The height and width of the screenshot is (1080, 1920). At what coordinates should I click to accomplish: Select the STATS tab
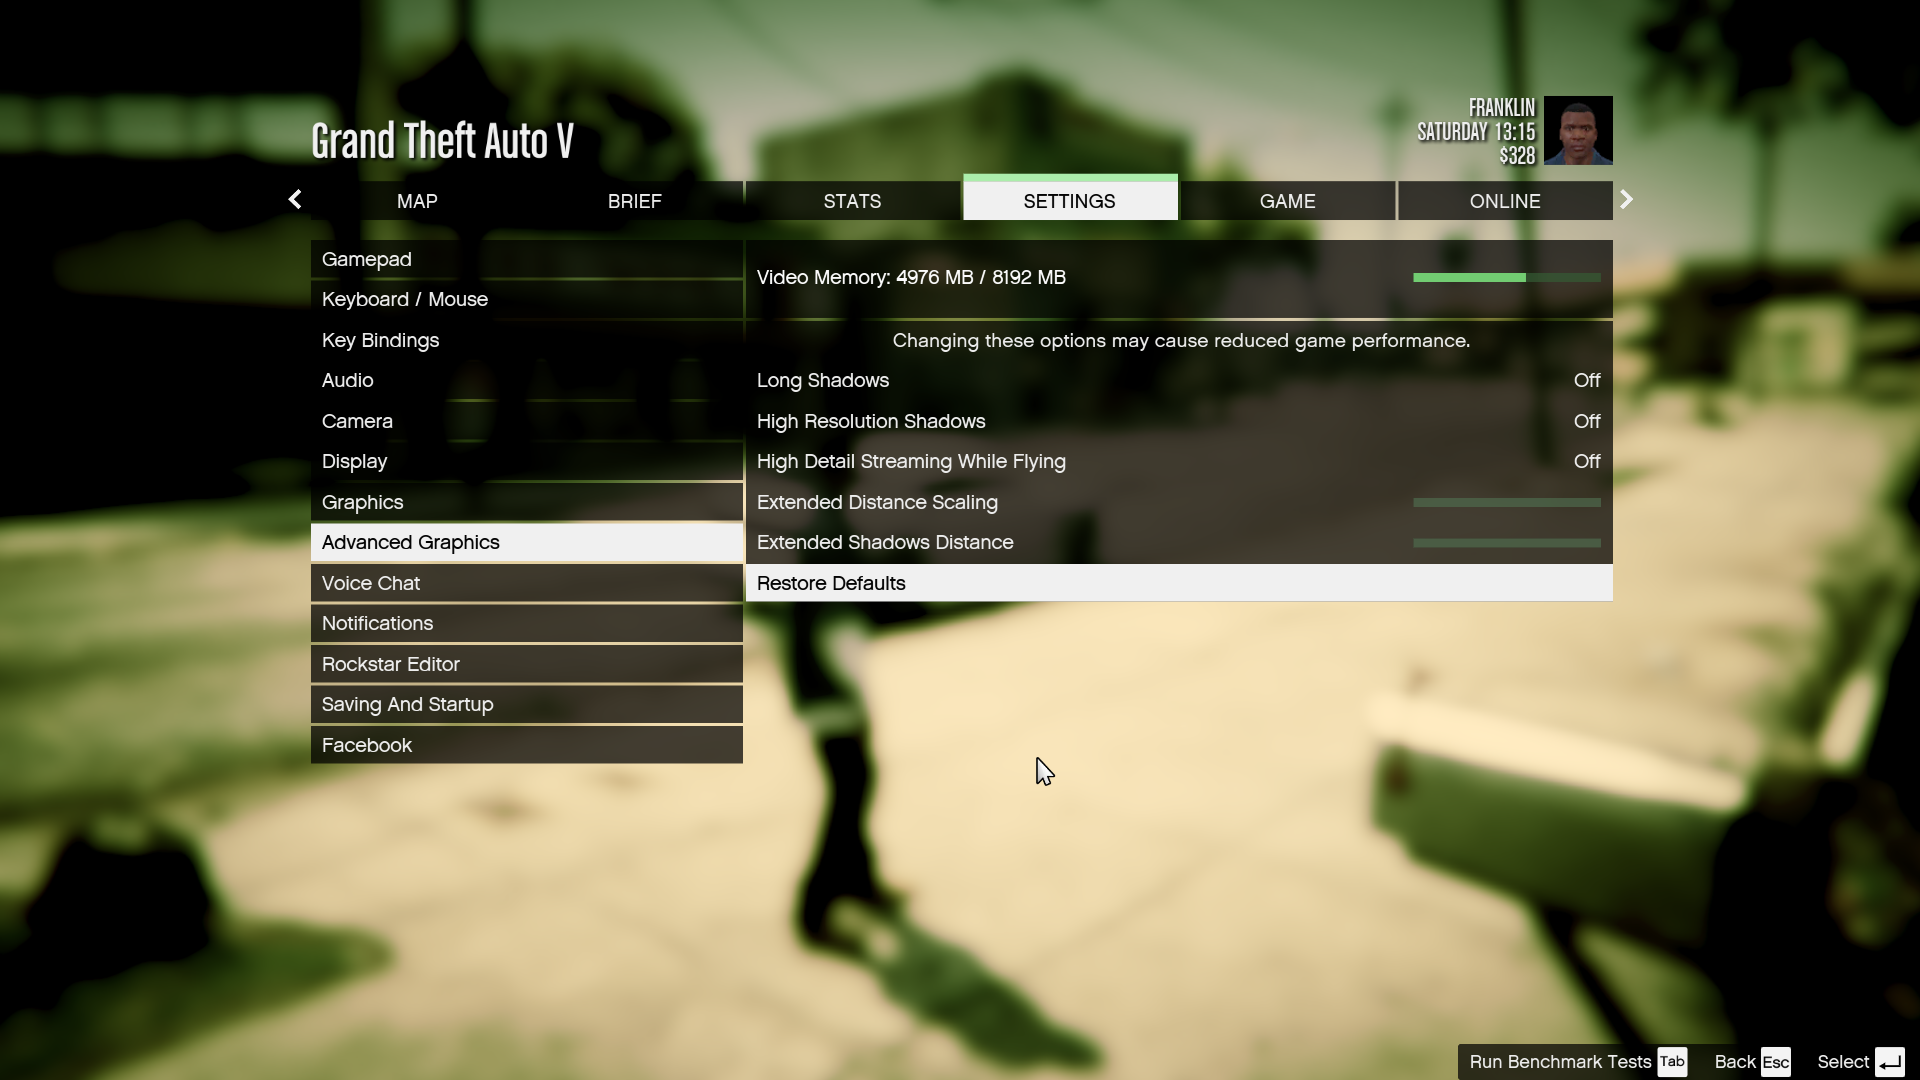click(x=852, y=200)
